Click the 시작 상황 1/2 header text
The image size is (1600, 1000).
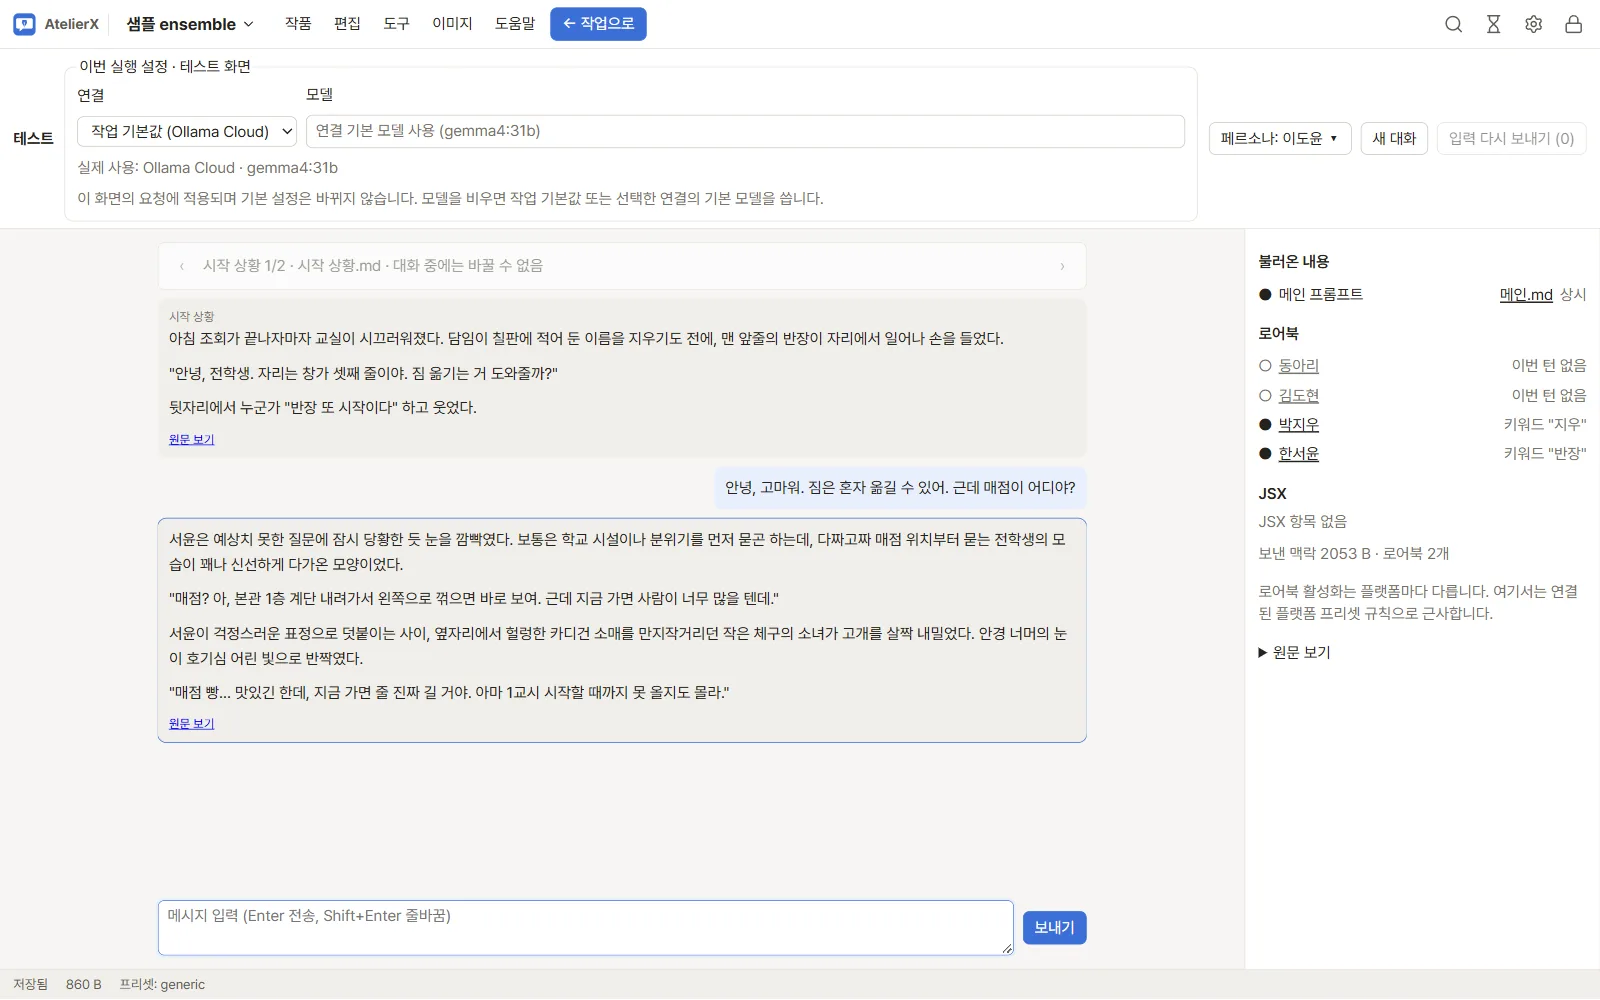click(372, 266)
